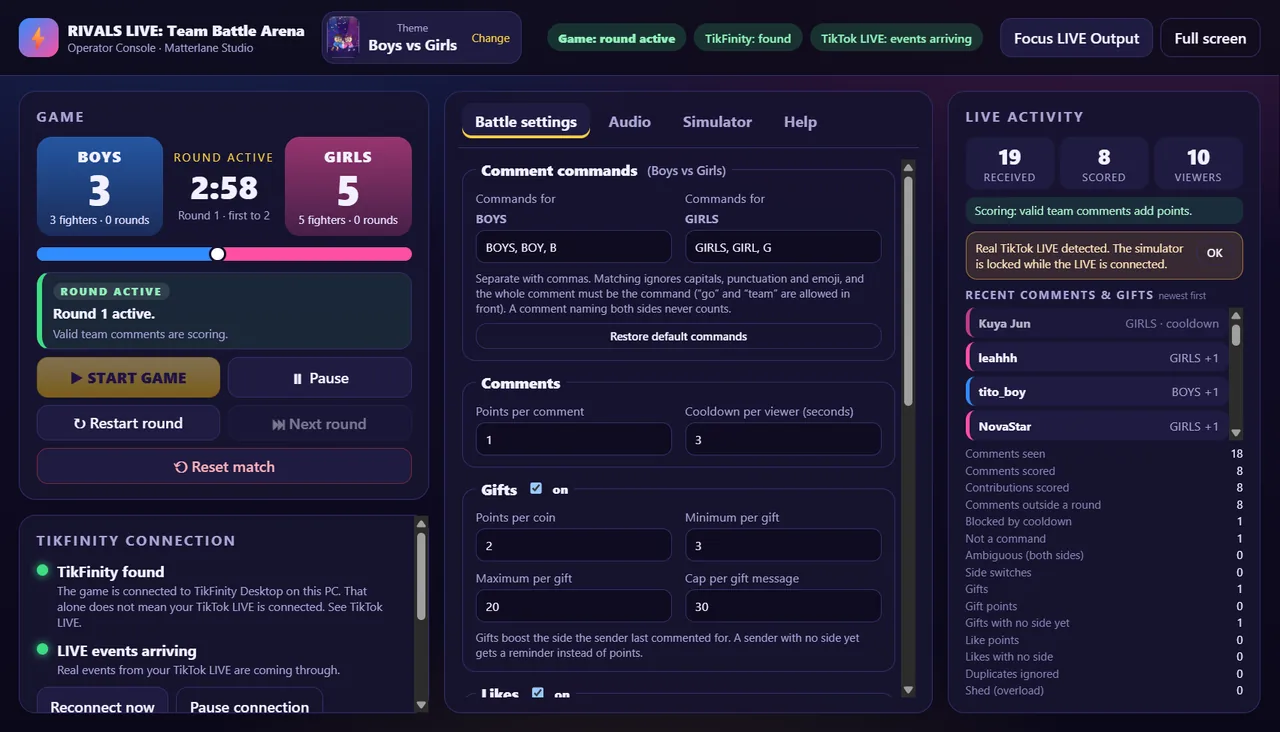Change the current theme
1280x732 pixels.
[490, 38]
